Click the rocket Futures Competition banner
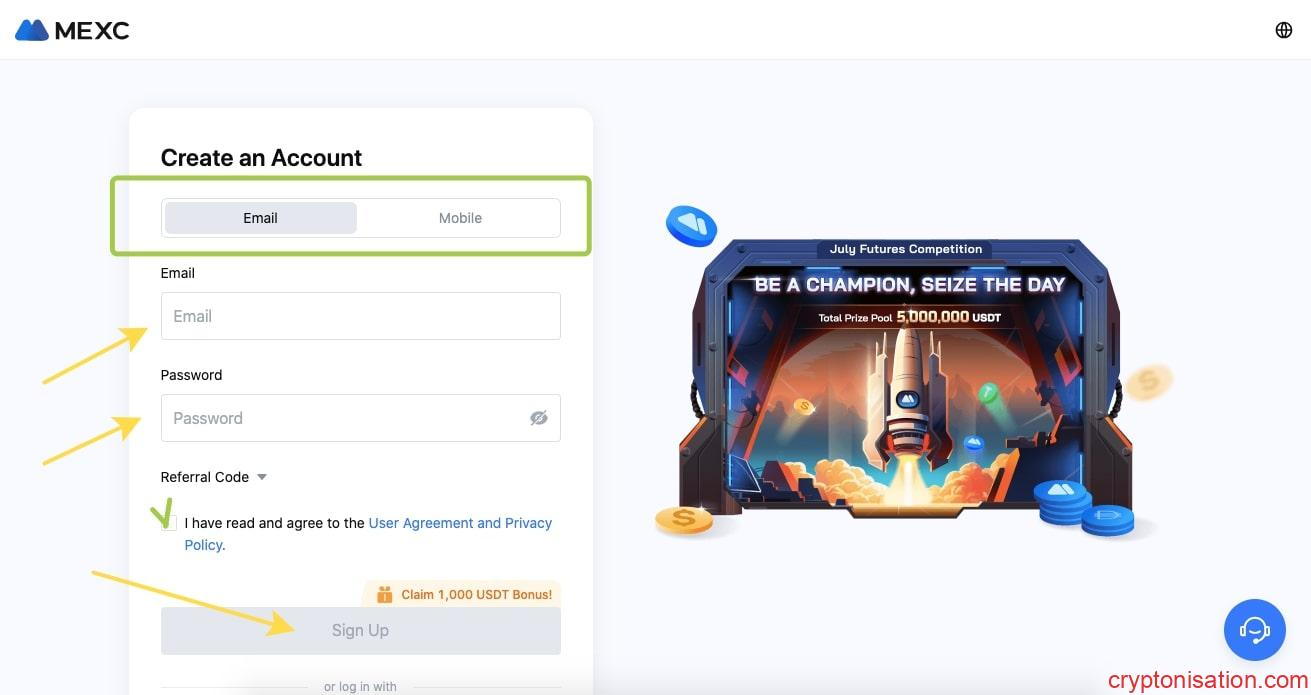This screenshot has height=695, width=1311. tap(906, 385)
